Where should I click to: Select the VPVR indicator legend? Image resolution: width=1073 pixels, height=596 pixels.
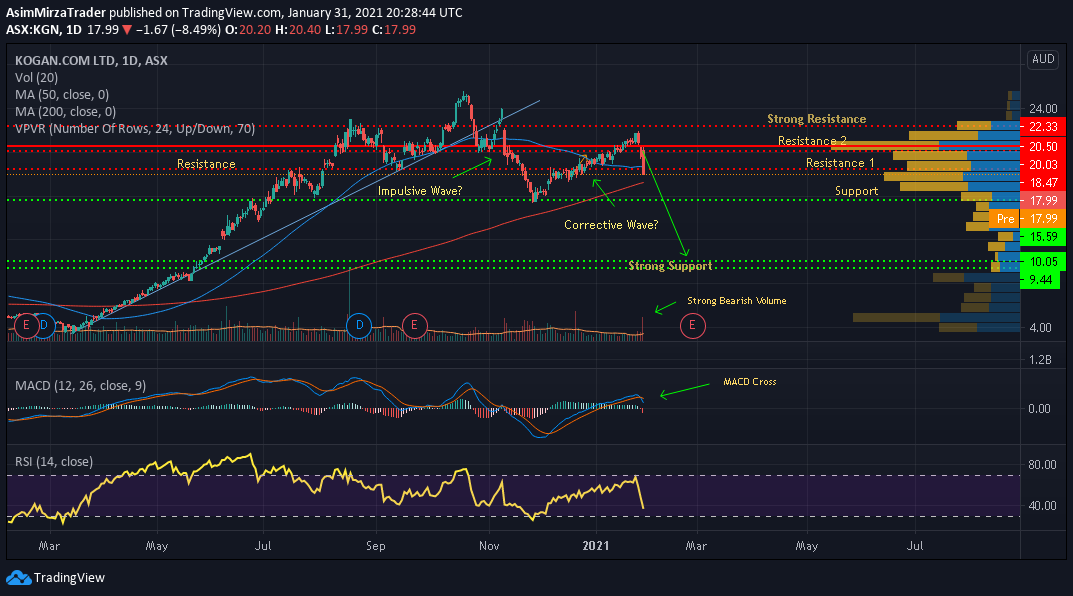point(135,129)
